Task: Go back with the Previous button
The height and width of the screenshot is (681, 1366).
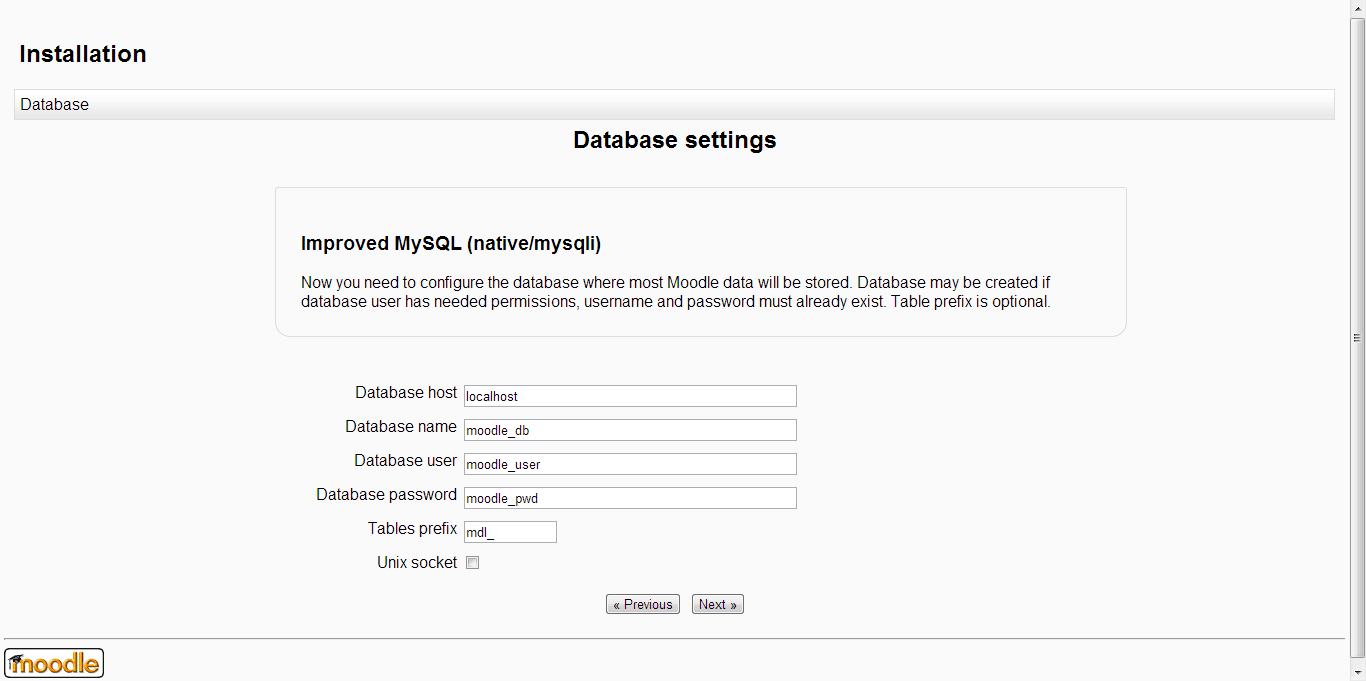Action: [x=642, y=604]
